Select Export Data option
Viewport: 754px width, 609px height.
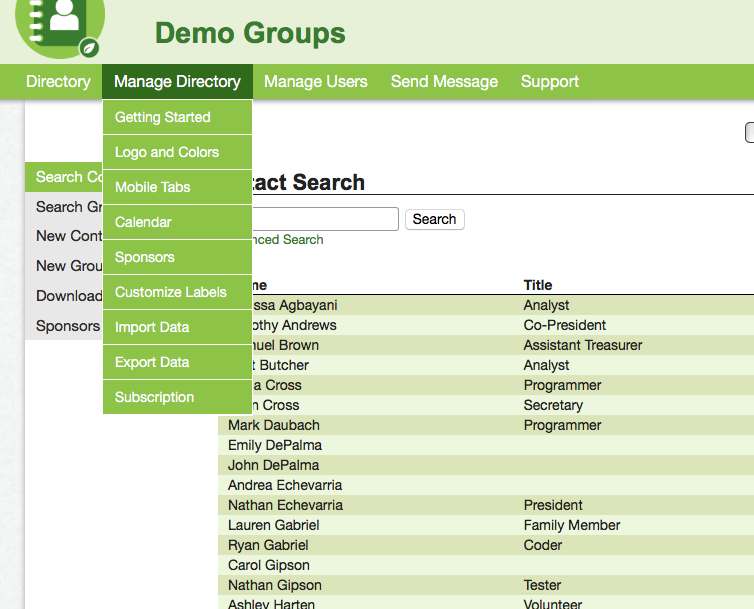coord(152,362)
